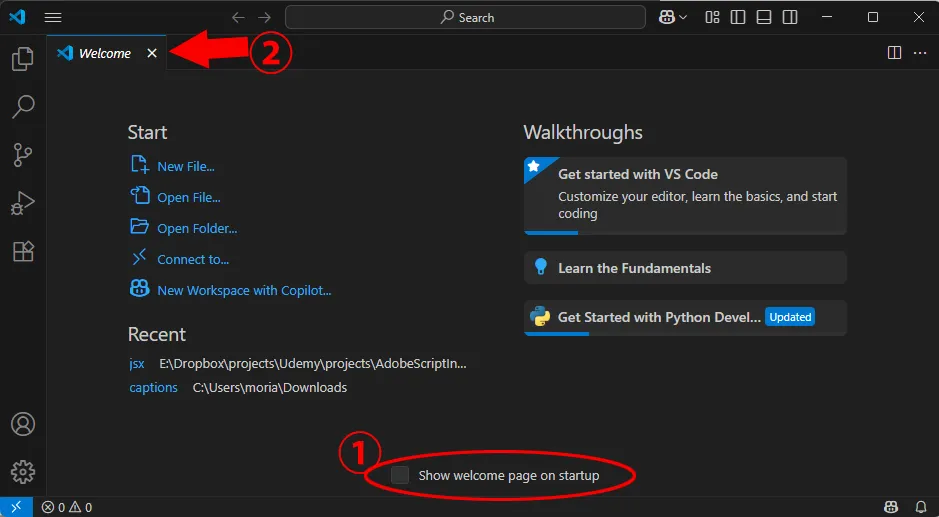This screenshot has height=517, width=939.
Task: Open the Copilot chat icon in title bar
Action: click(667, 17)
